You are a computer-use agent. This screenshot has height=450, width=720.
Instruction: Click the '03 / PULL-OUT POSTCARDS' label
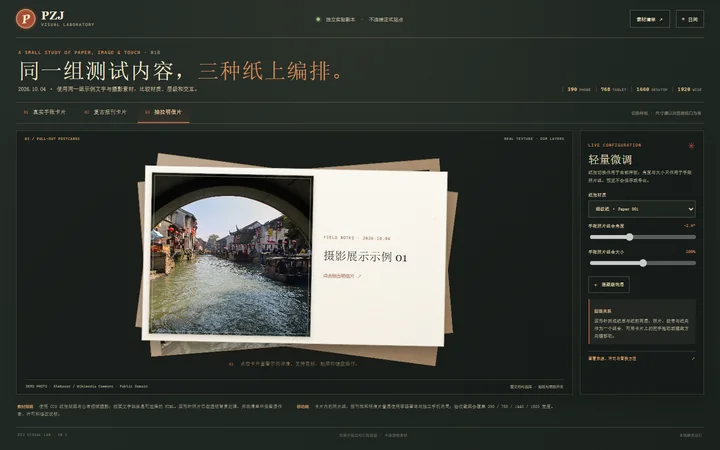(52, 139)
